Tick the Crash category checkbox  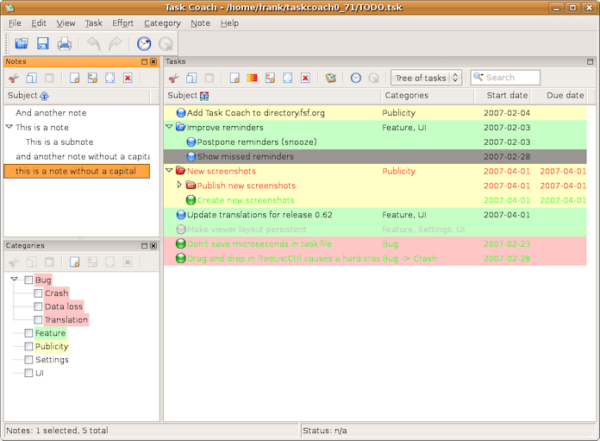point(38,294)
